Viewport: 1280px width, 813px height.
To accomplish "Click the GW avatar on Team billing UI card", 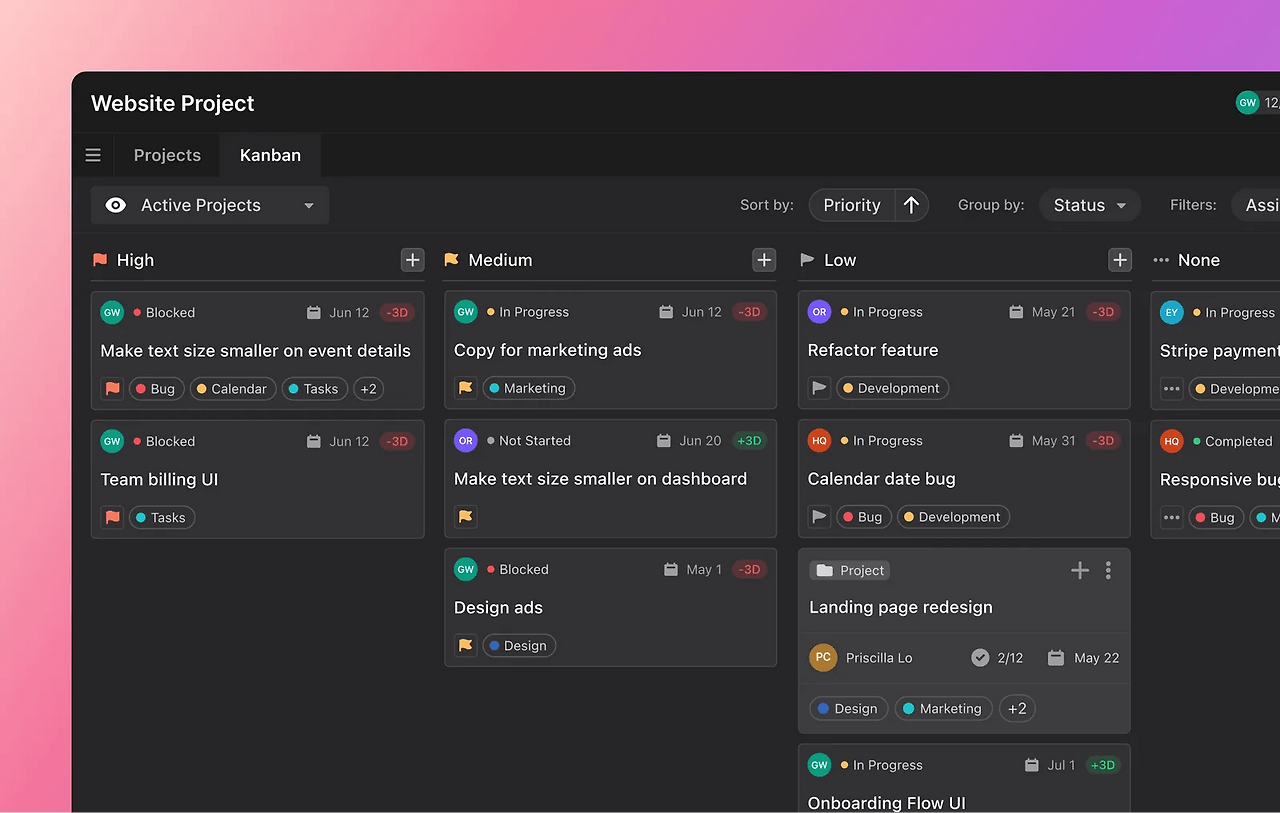I will (x=112, y=440).
